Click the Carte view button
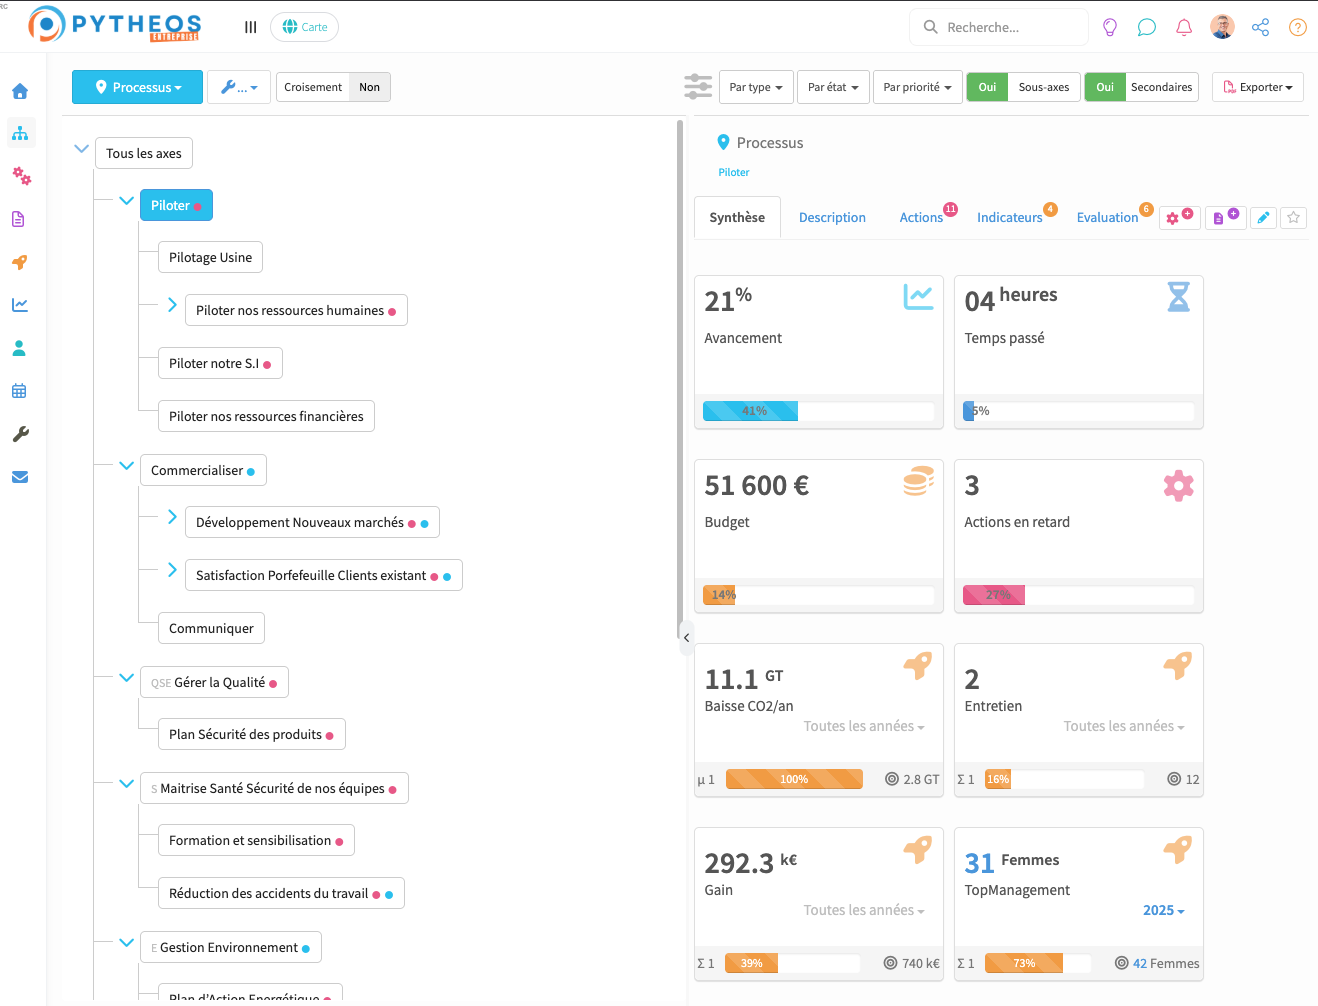 (305, 27)
